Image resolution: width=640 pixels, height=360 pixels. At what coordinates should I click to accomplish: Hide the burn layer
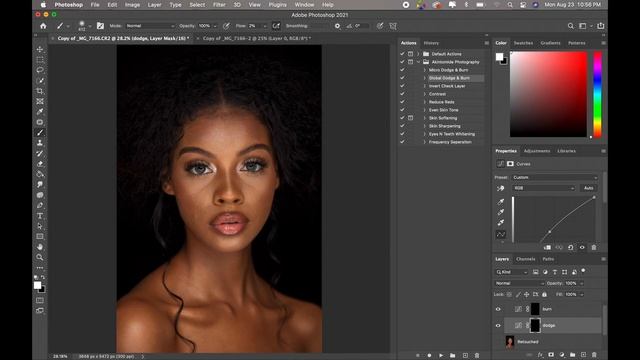click(498, 309)
